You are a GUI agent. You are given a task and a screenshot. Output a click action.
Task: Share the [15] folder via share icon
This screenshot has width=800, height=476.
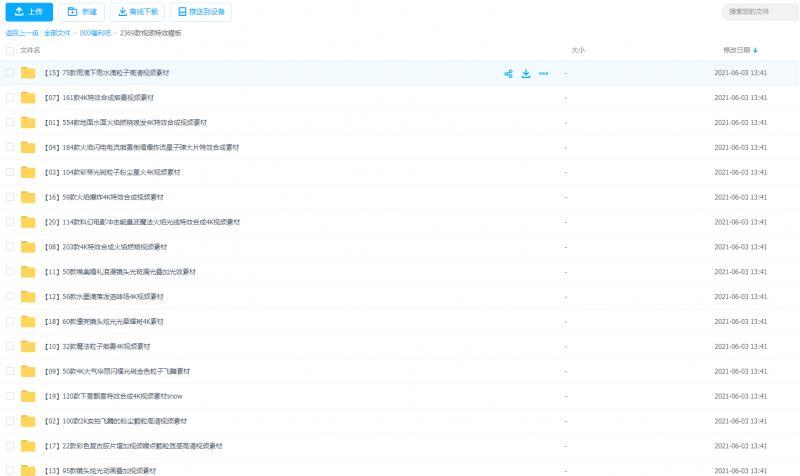tap(508, 73)
